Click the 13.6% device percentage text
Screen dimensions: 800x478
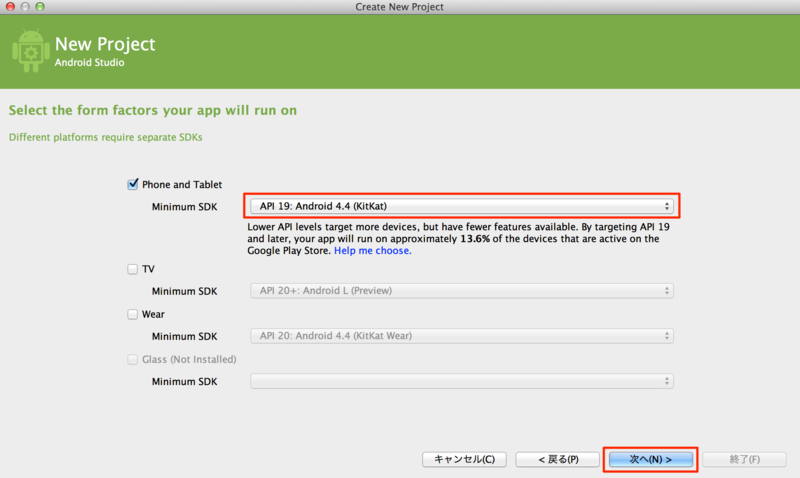474,239
